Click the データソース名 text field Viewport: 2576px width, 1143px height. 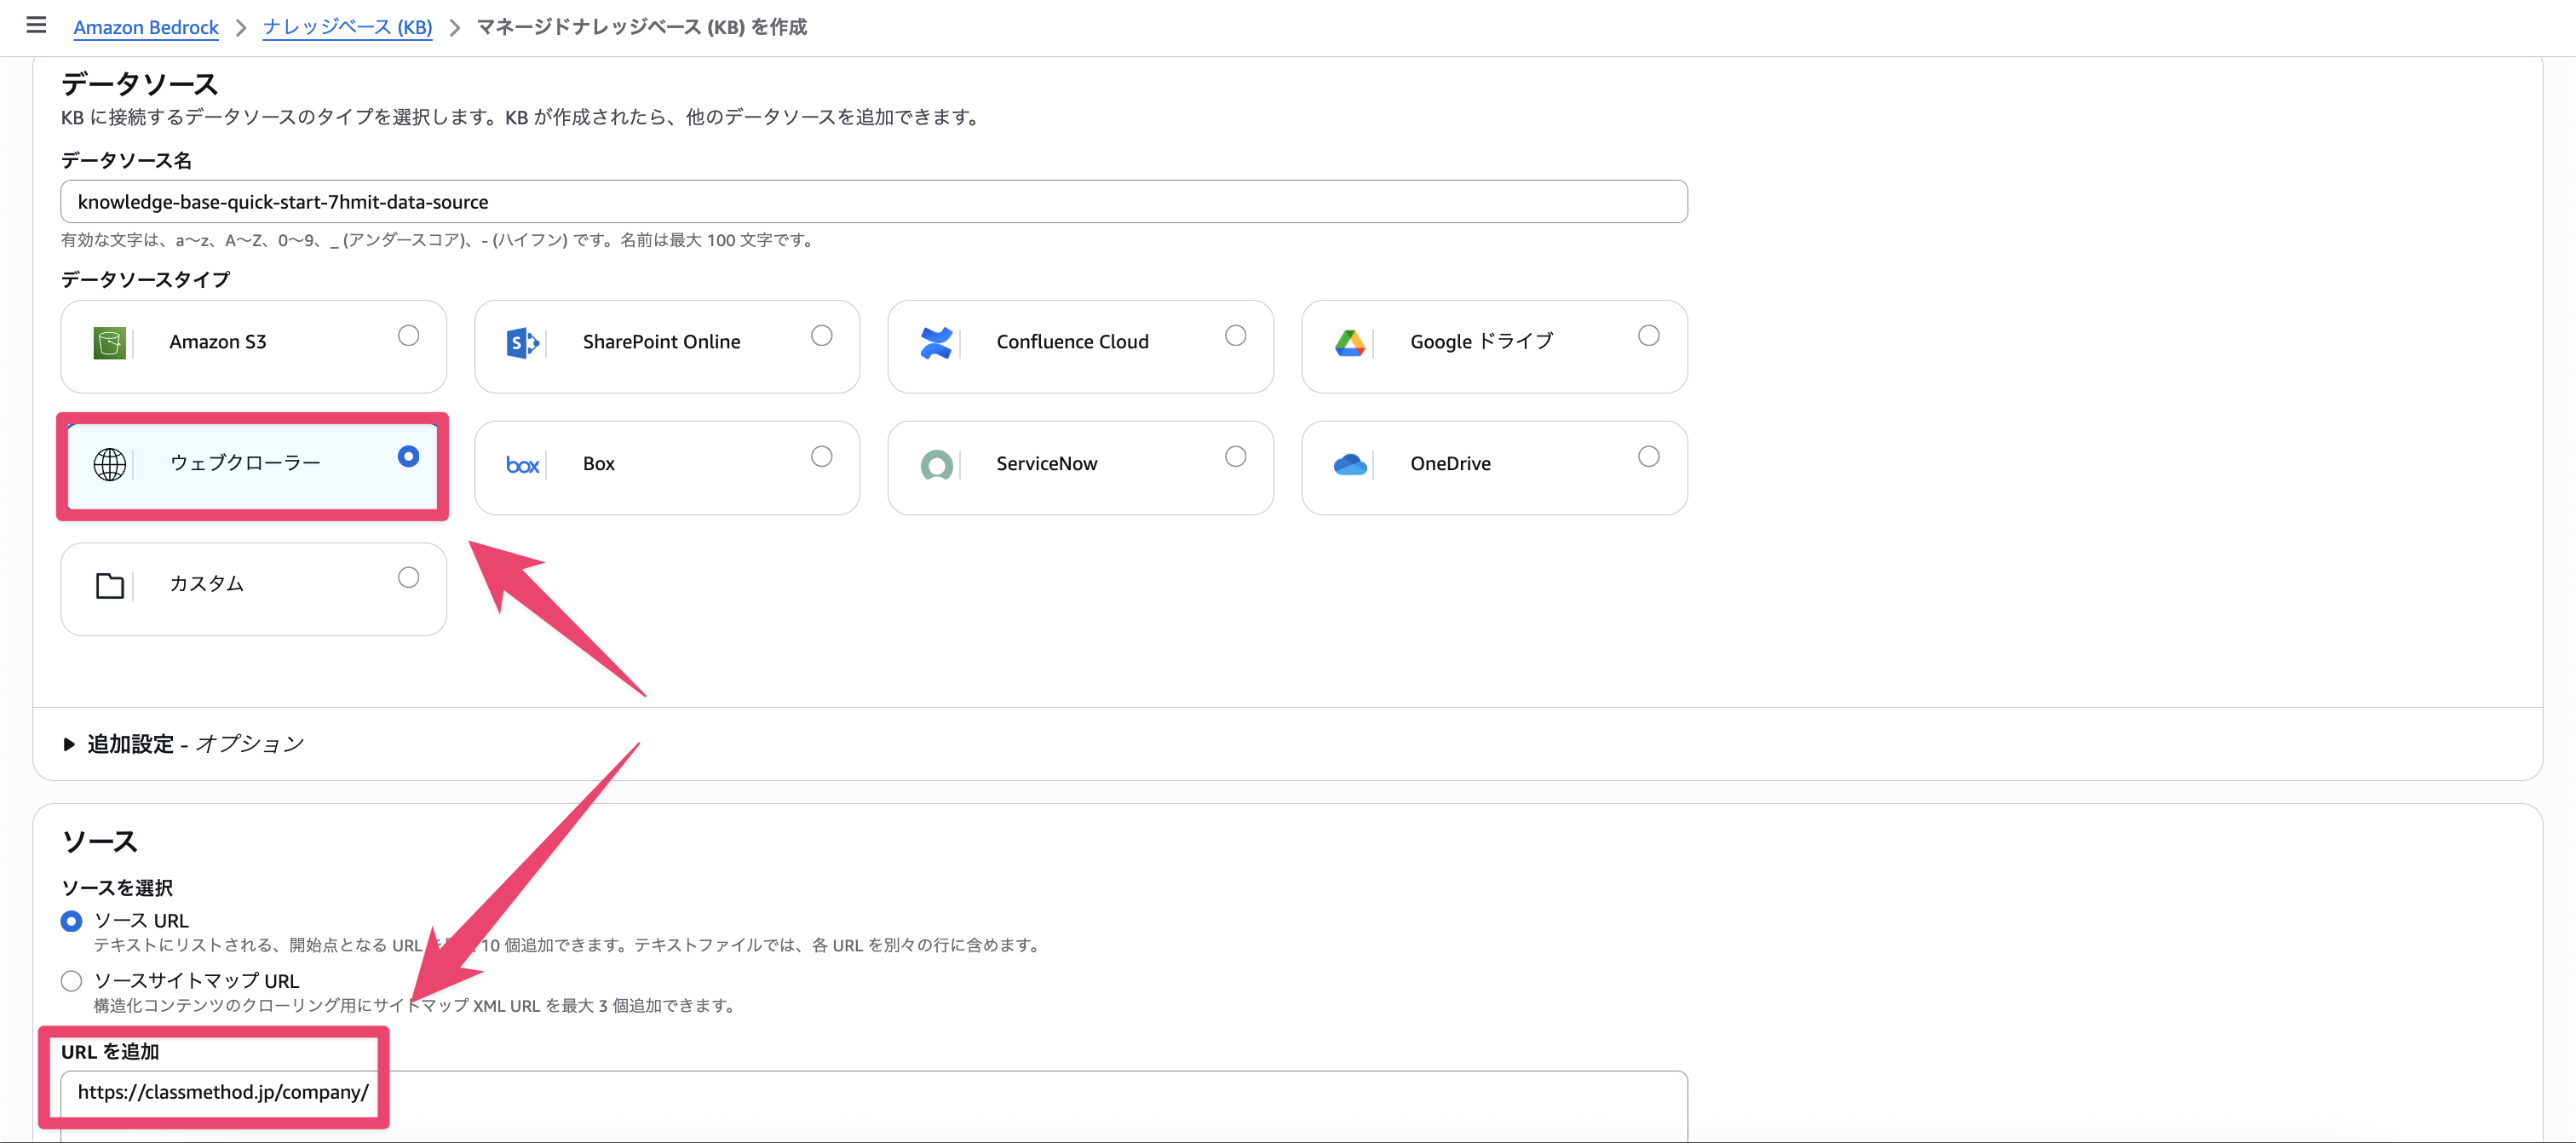point(874,202)
